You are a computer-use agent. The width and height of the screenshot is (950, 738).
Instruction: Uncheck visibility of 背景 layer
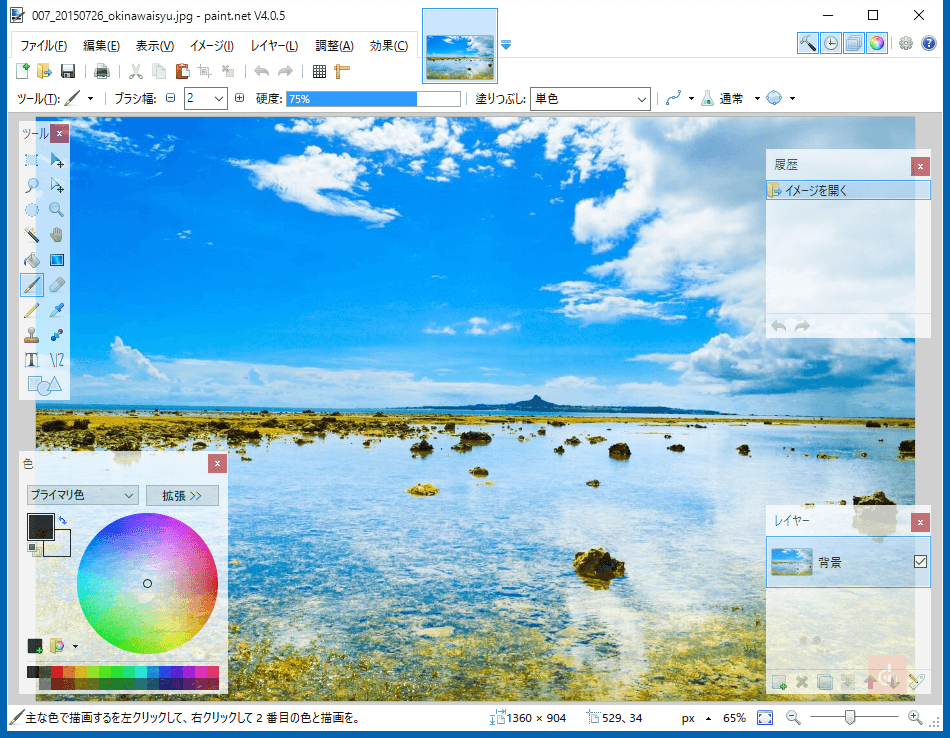[920, 562]
